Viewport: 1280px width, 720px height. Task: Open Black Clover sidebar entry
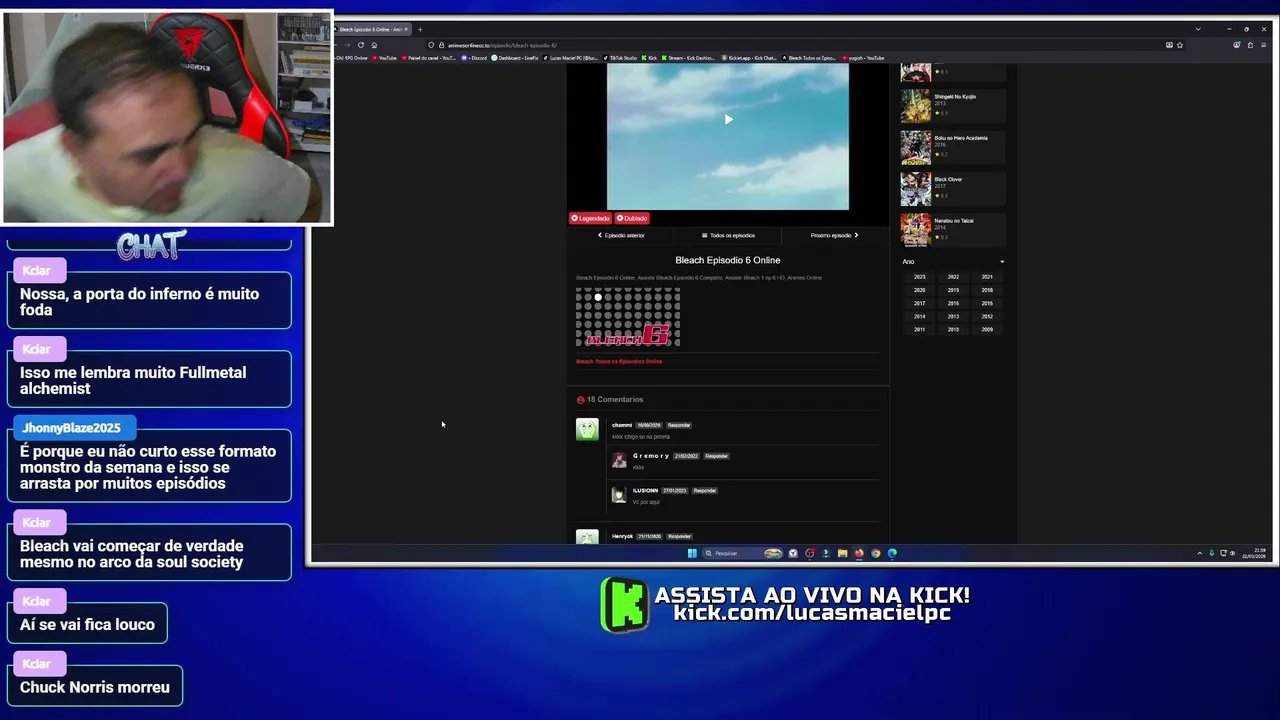pyautogui.click(x=953, y=189)
